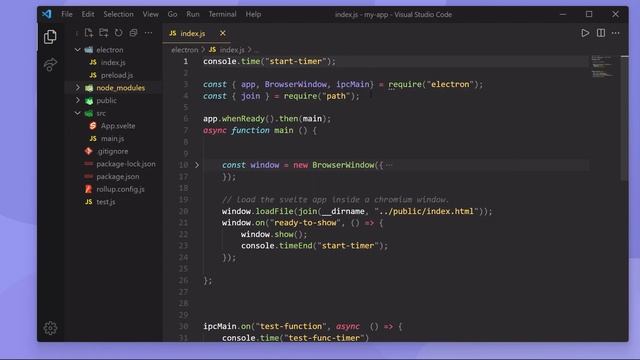The image size is (640, 360).
Task: Close the index.js editor tab
Action: 222,33
